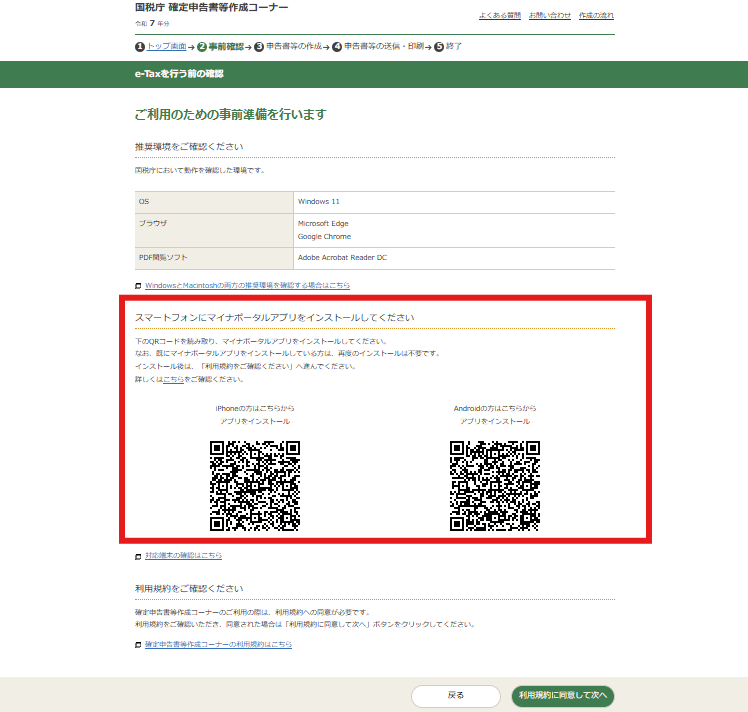Image resolution: width=748 pixels, height=712 pixels.
Task: Go back to トップ画面 via breadcrumb link
Action: pyautogui.click(x=166, y=47)
